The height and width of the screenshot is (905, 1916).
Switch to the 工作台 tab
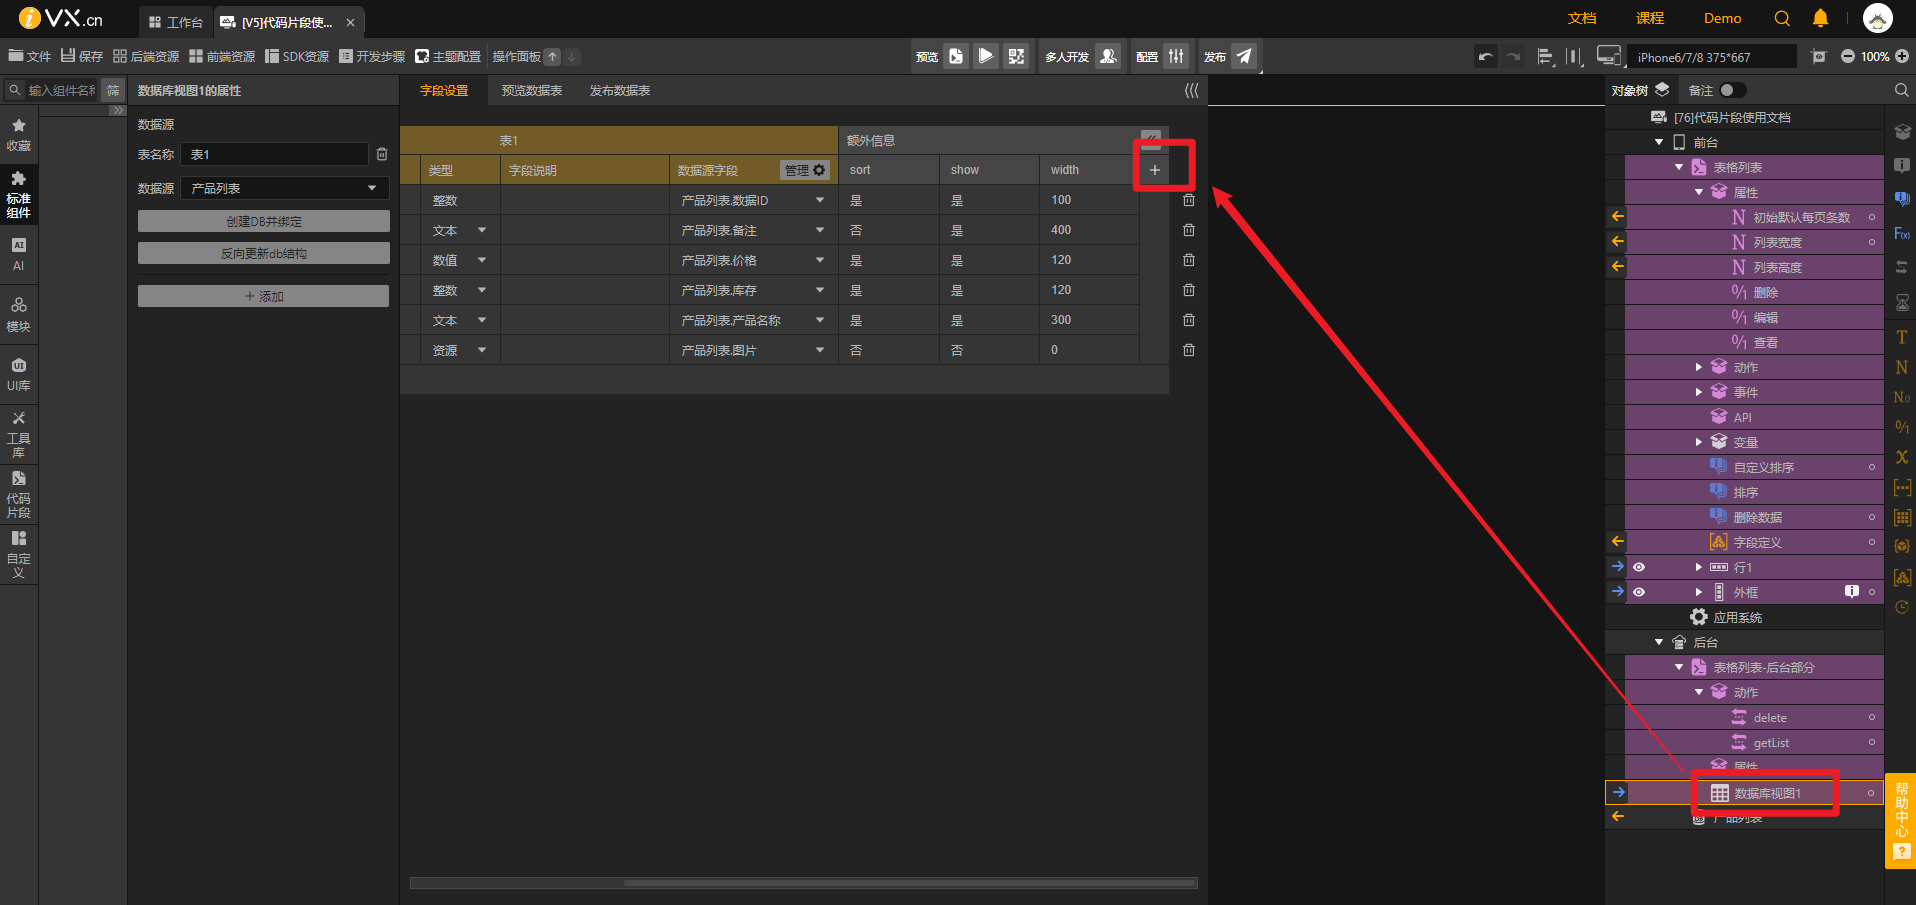point(176,22)
